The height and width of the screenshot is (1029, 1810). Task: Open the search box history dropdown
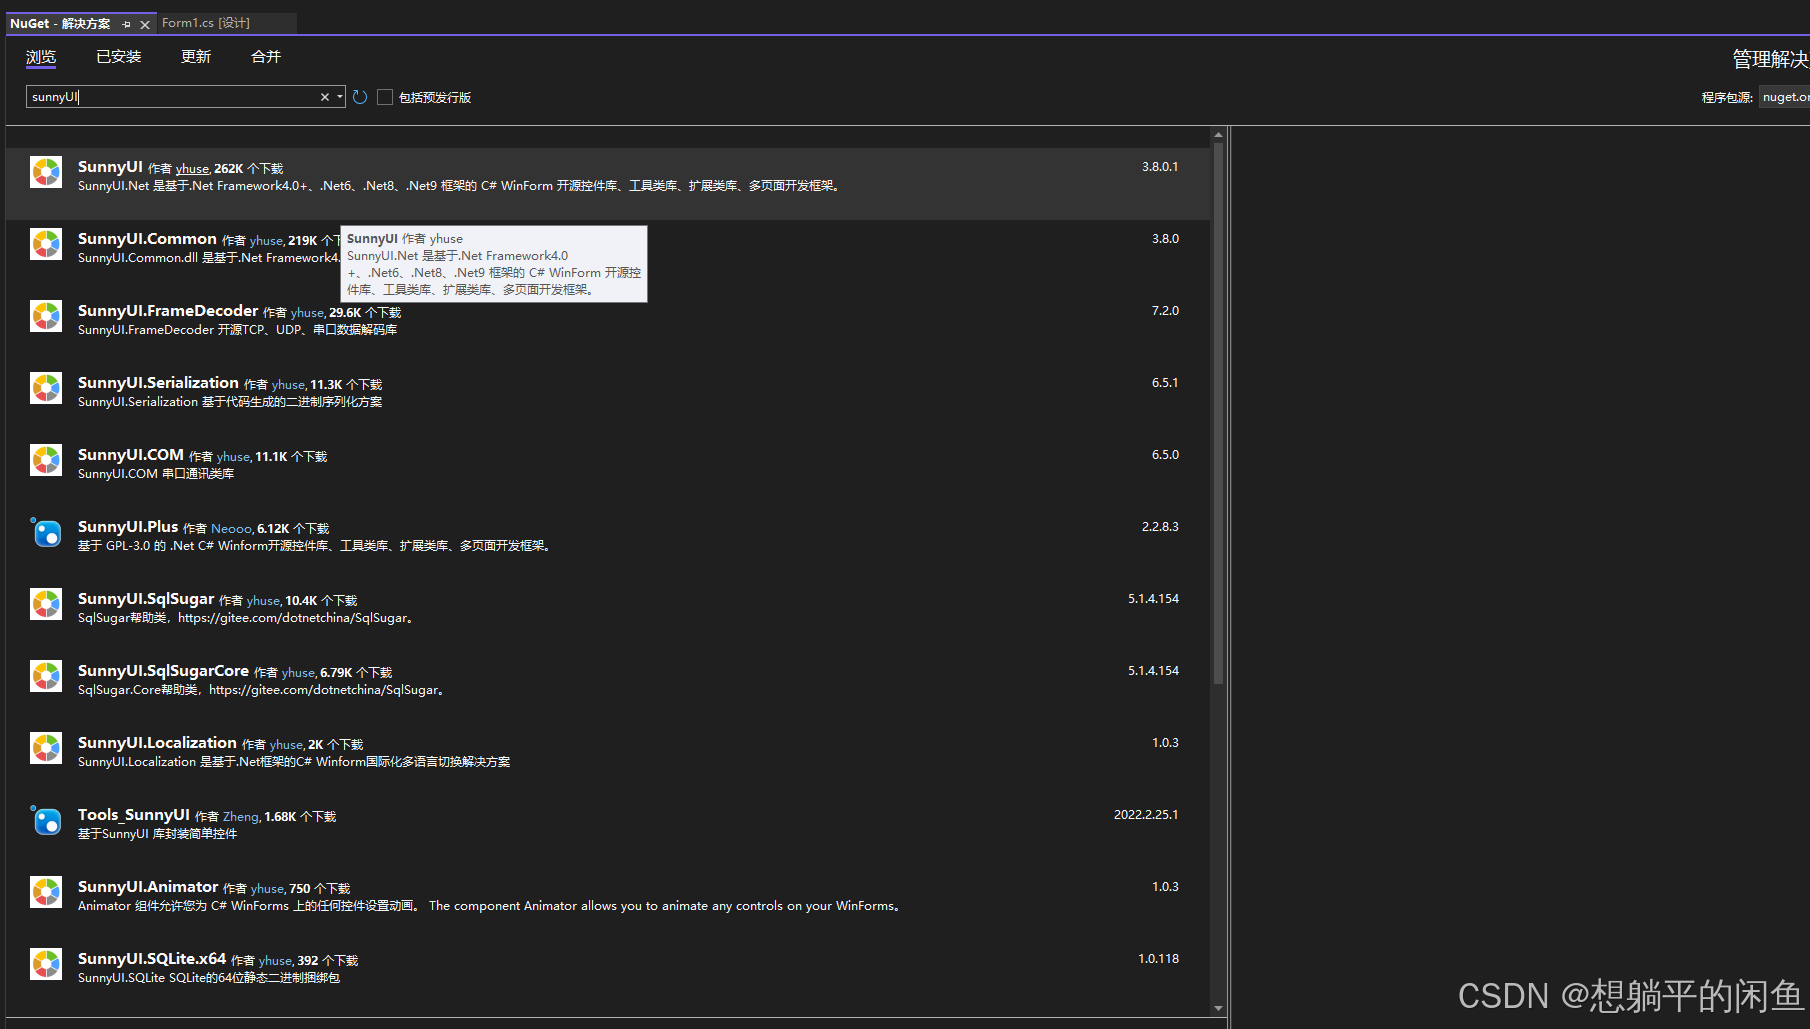click(340, 97)
